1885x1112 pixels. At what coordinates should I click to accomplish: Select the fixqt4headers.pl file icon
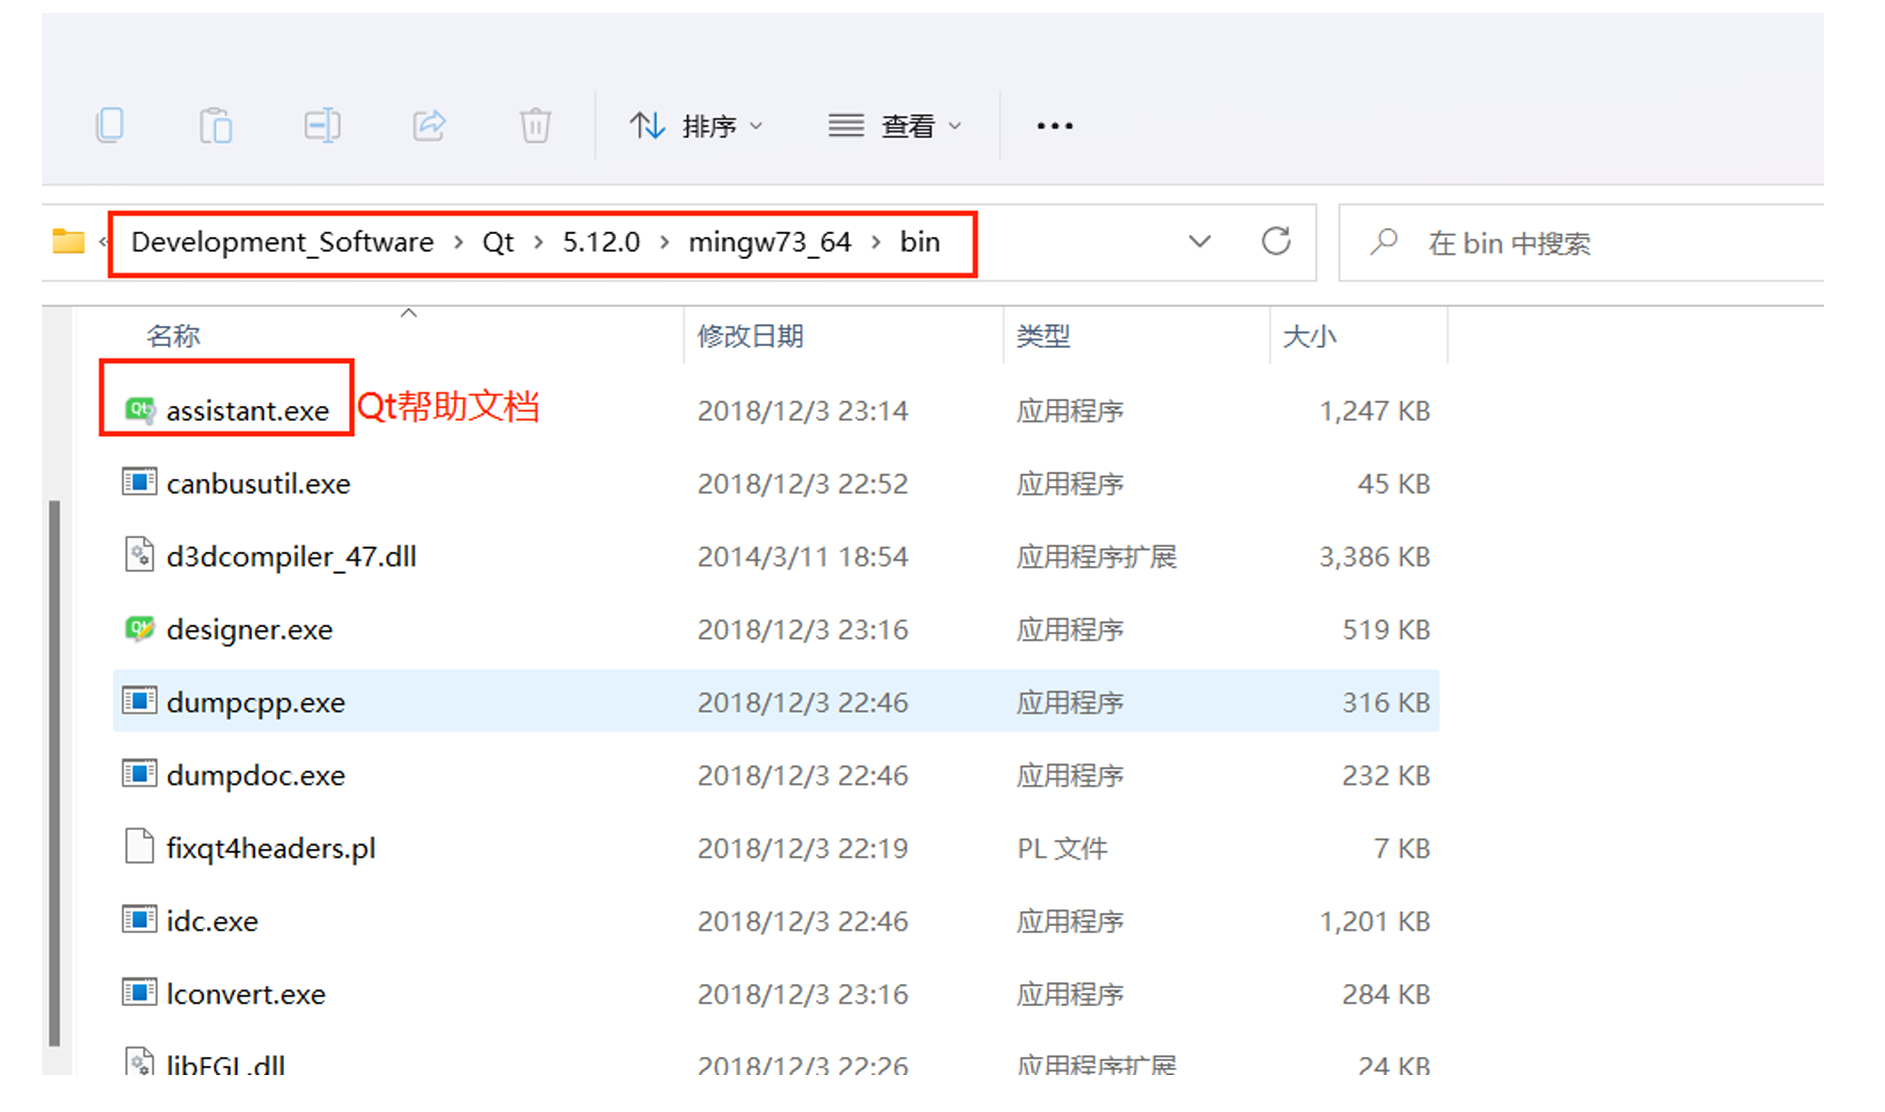(x=139, y=847)
